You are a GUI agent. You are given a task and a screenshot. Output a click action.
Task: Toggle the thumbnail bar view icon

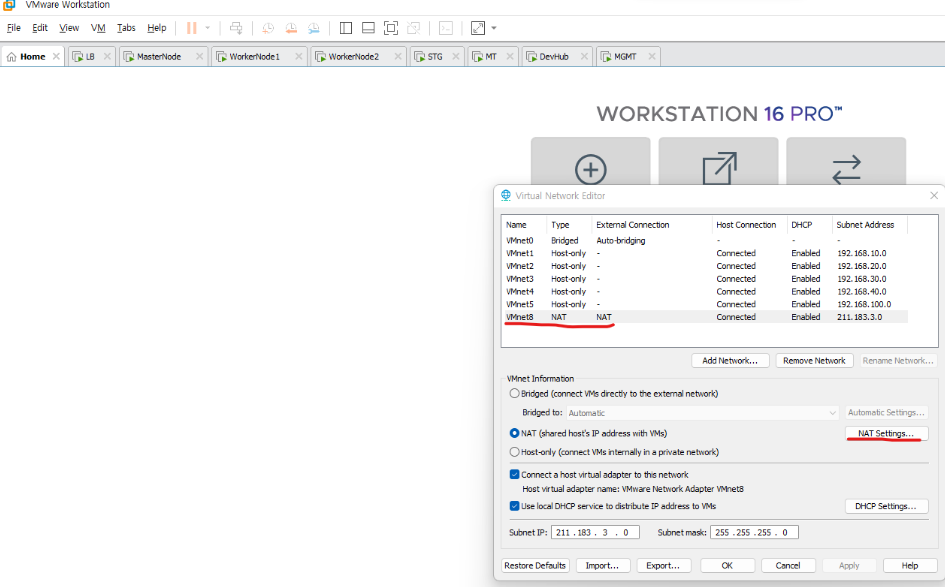tap(368, 28)
